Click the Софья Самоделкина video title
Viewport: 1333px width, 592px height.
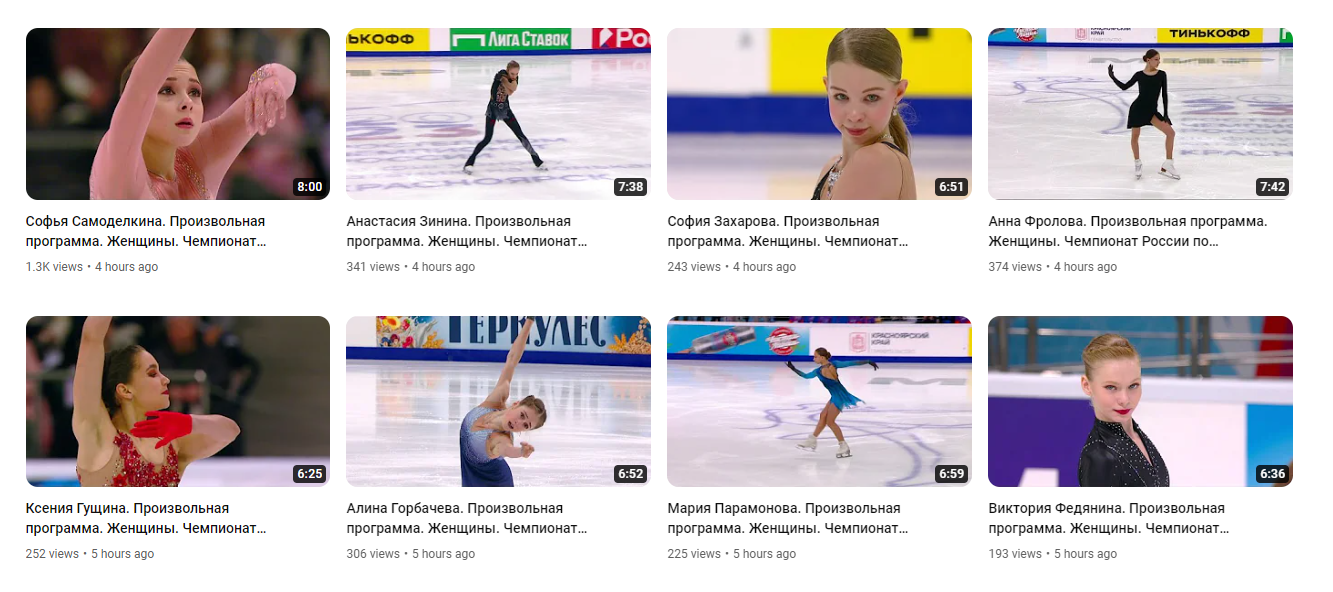146,231
